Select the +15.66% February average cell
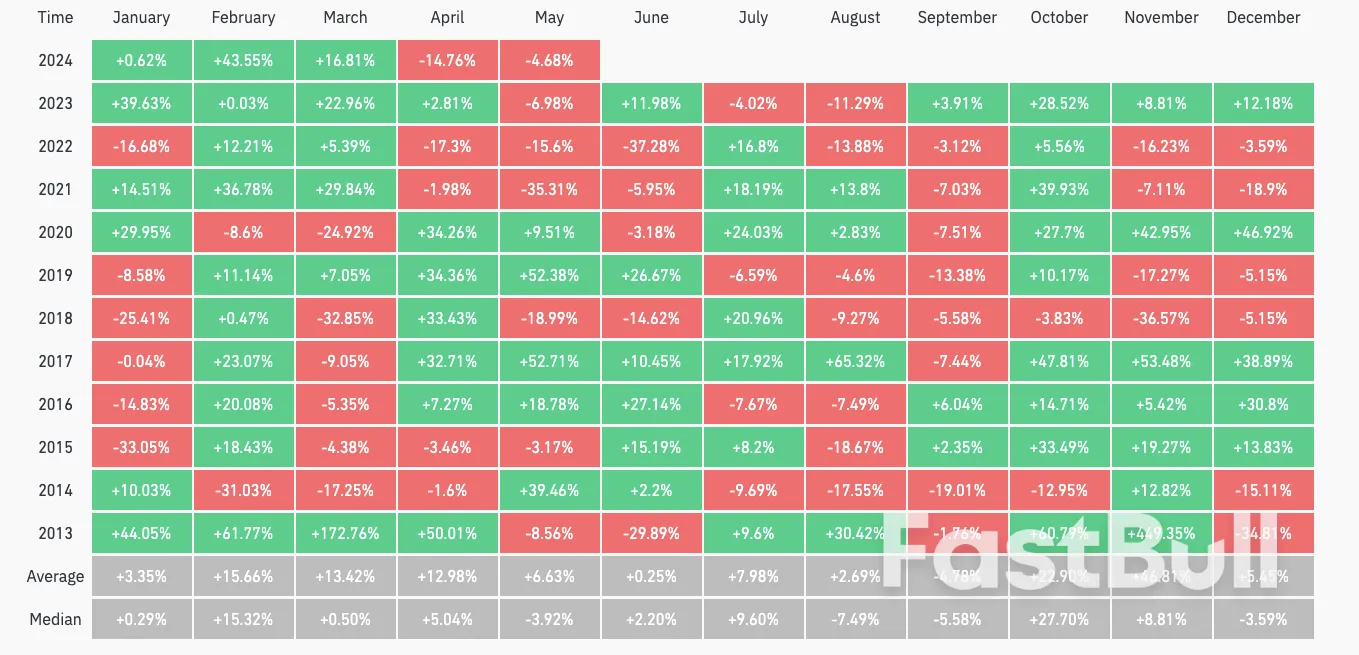The width and height of the screenshot is (1359, 655). [244, 577]
